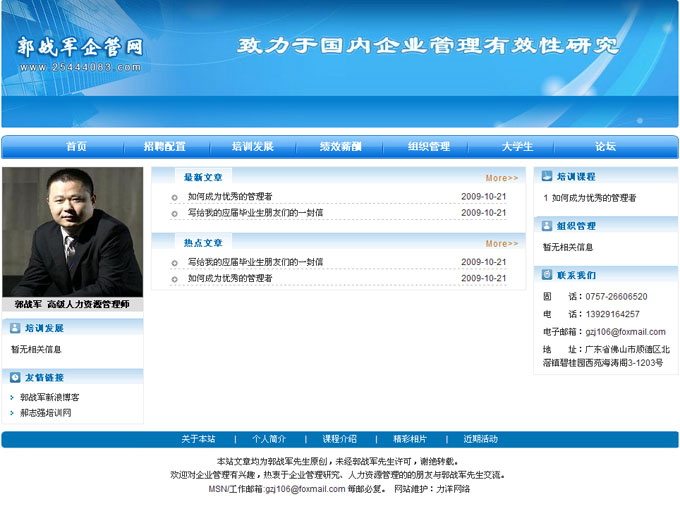Click the icon beside 培训发展 sidebar heading

14,328
